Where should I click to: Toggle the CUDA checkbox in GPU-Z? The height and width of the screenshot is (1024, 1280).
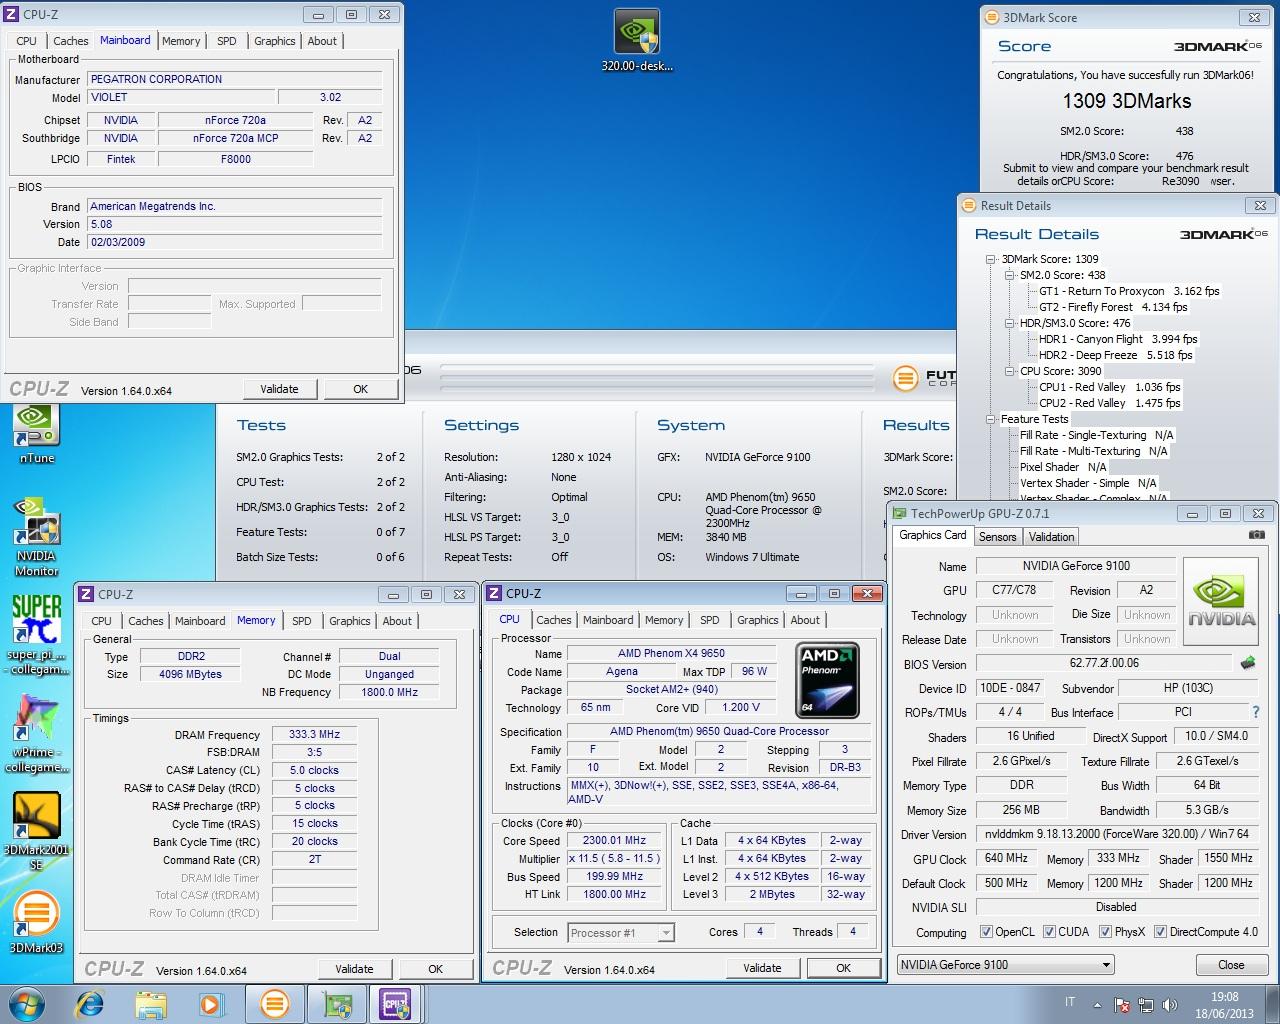tap(1049, 932)
